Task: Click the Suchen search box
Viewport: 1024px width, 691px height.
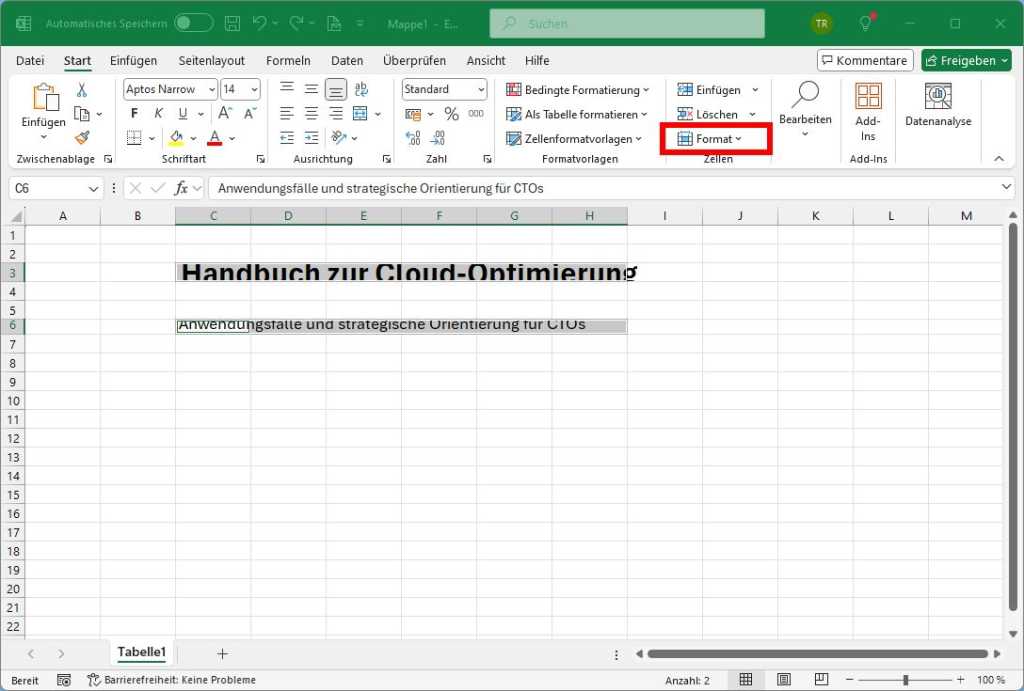Action: 627,24
